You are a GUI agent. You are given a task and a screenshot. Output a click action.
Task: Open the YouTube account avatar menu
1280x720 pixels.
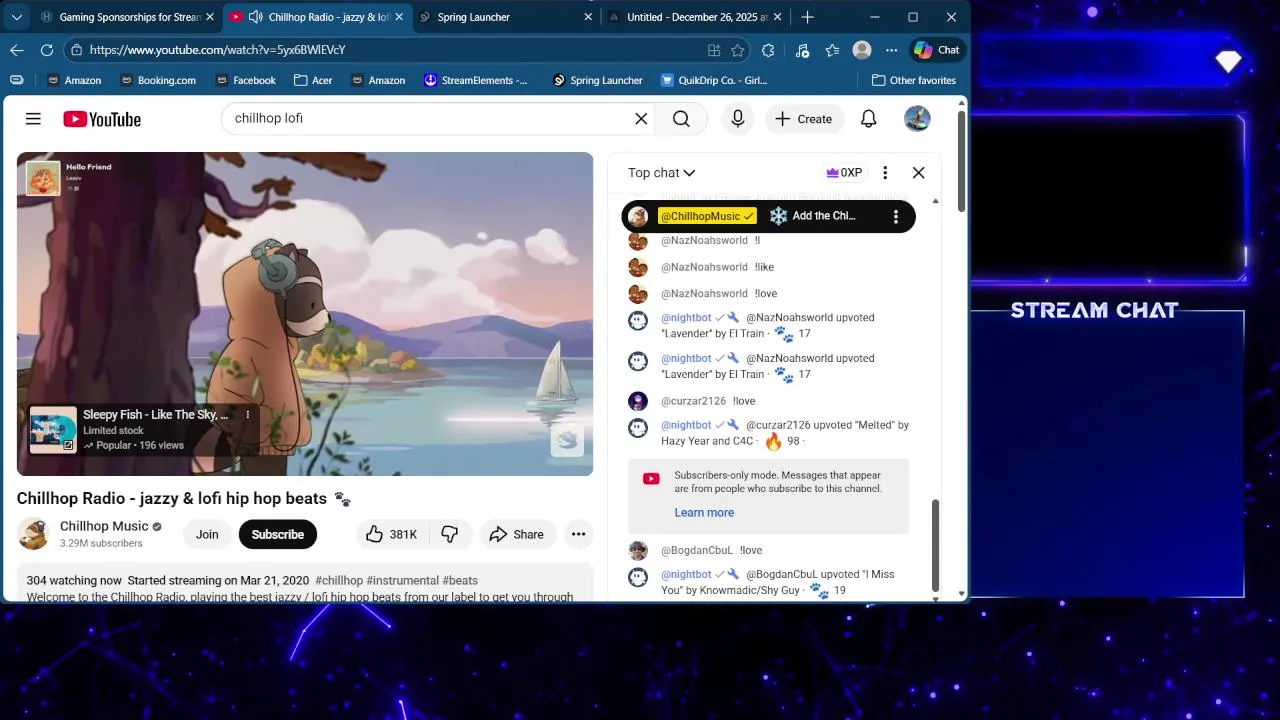pos(917,119)
